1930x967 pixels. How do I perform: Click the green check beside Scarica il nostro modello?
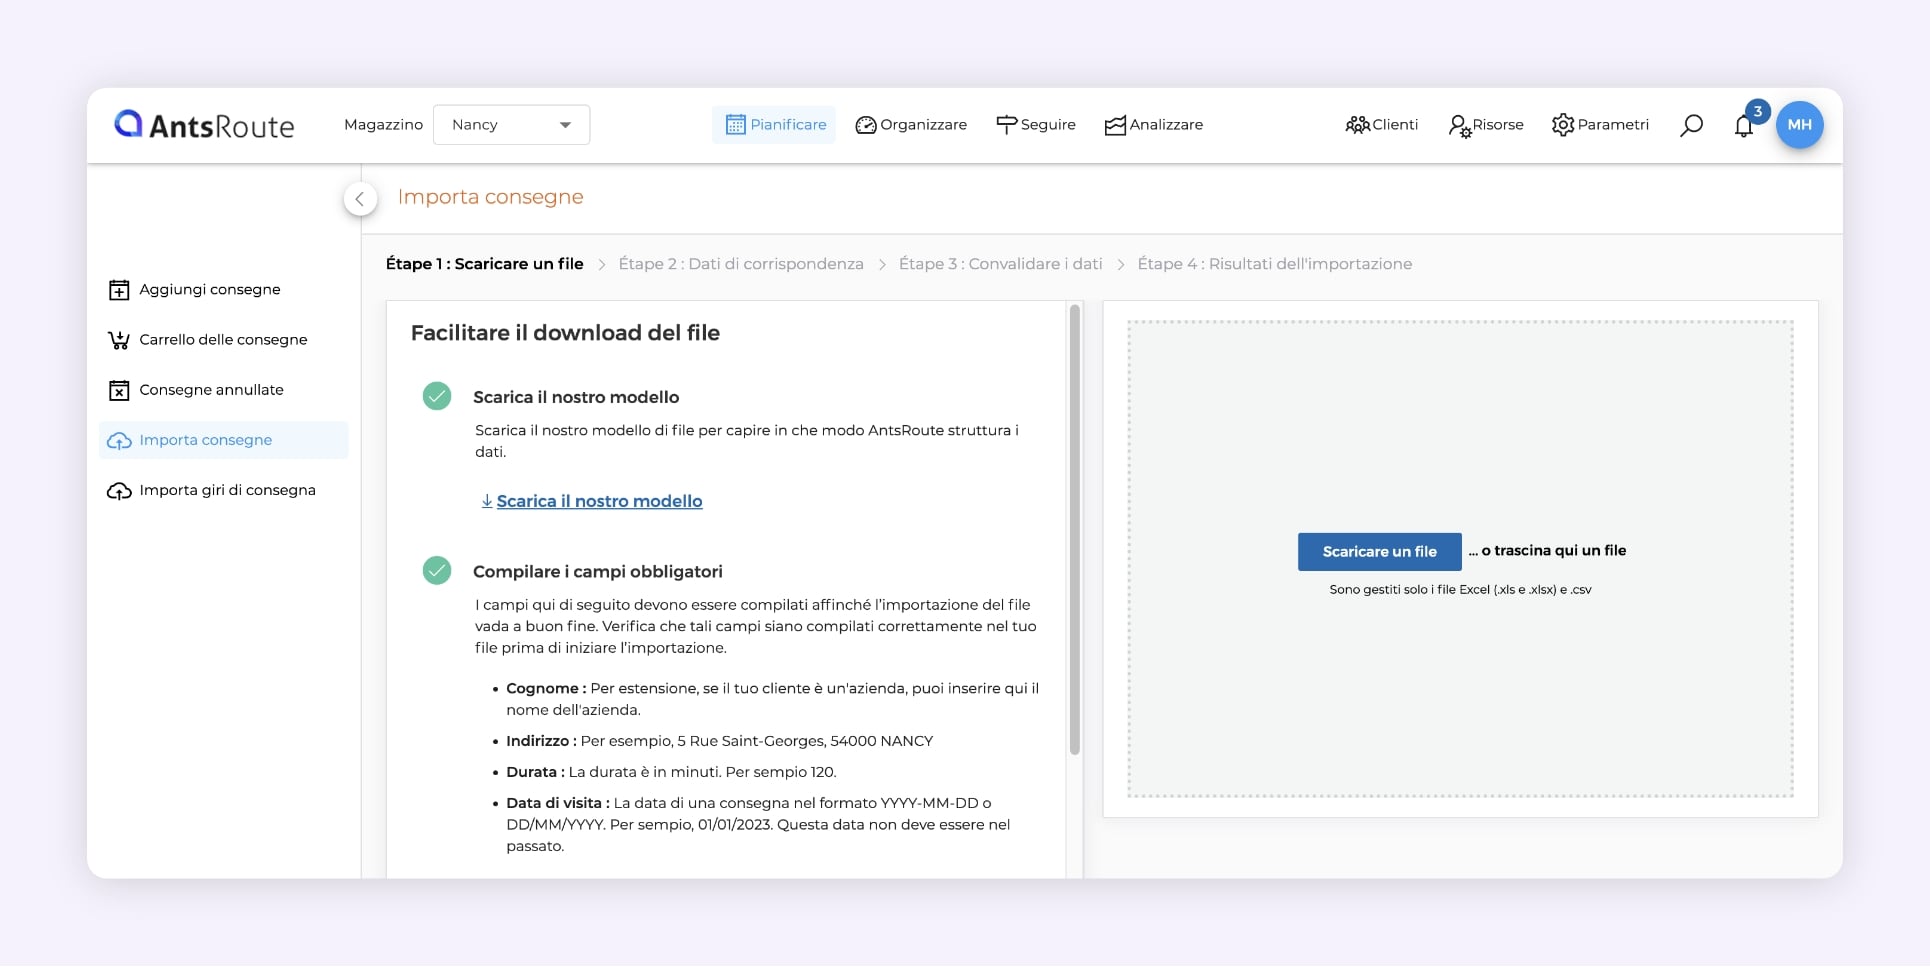point(437,397)
